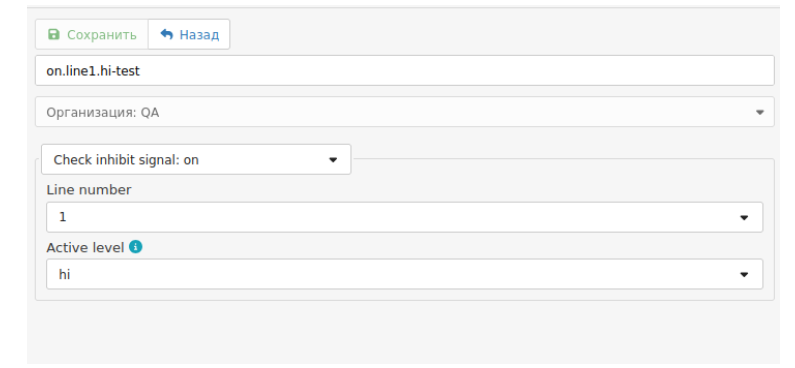This screenshot has width=795, height=368.
Task: Click the Active level label text
Action: click(85, 247)
